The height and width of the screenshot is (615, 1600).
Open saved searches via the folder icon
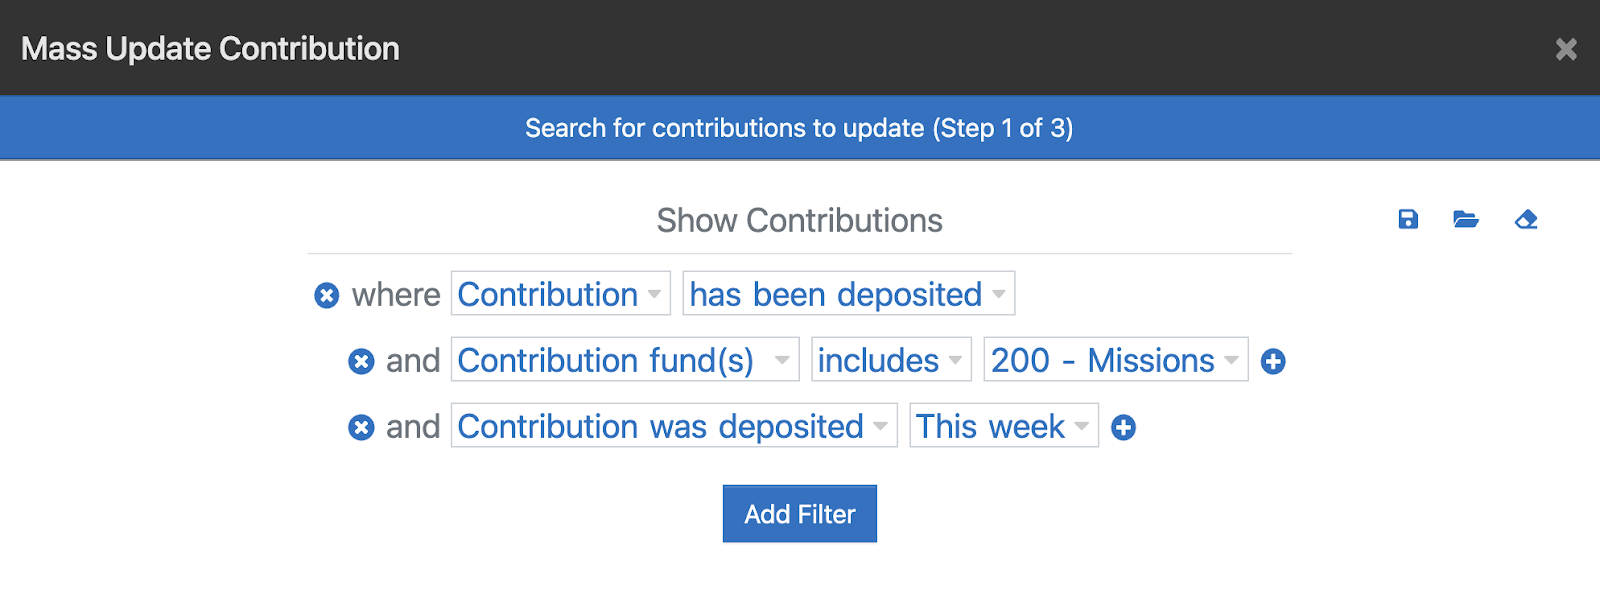[x=1466, y=220]
